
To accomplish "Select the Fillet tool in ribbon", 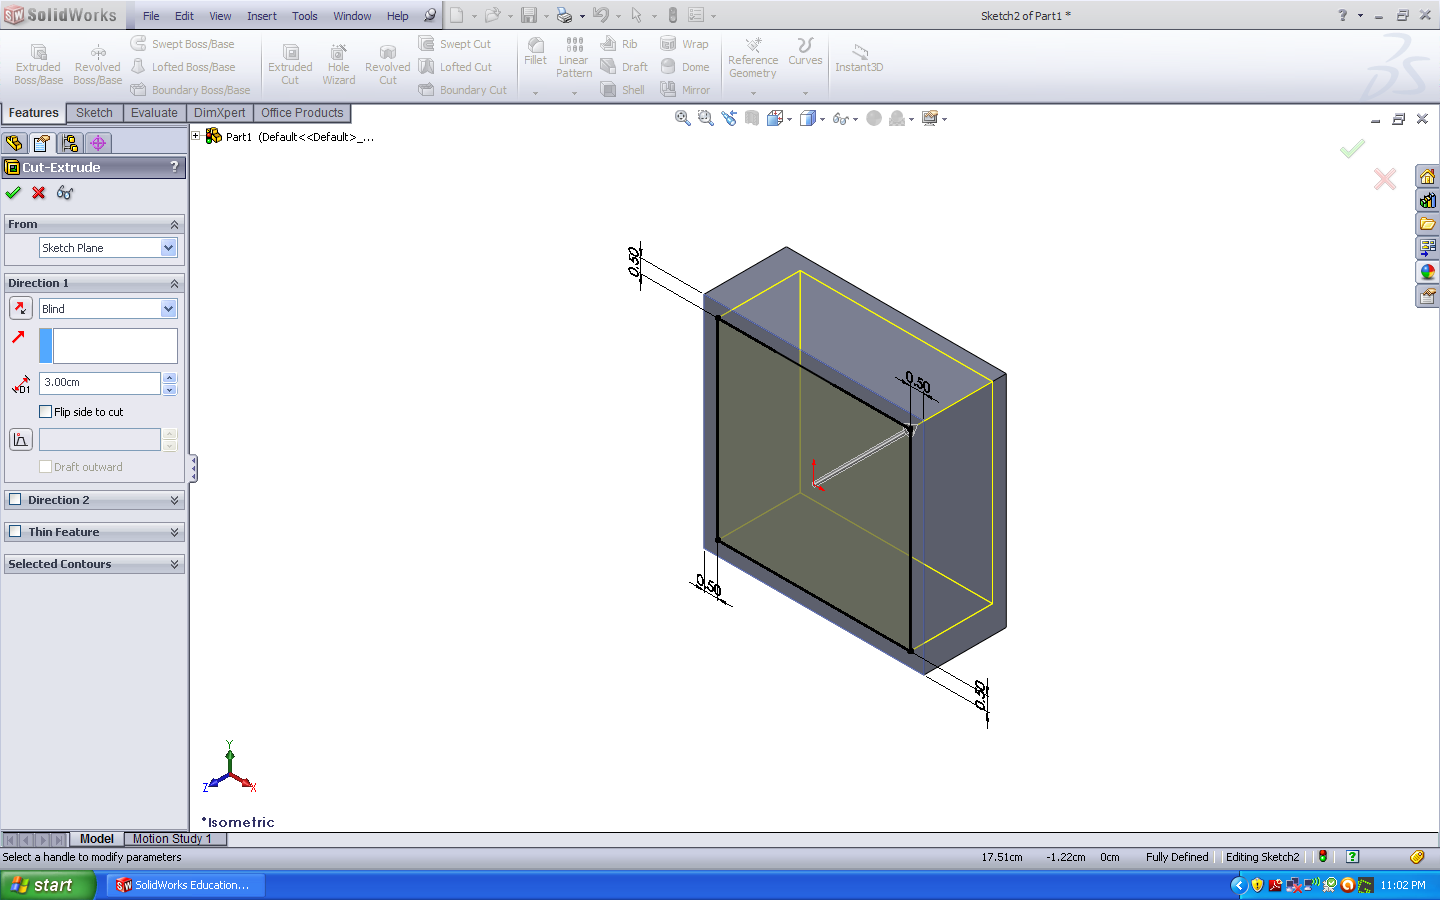I will [x=536, y=52].
